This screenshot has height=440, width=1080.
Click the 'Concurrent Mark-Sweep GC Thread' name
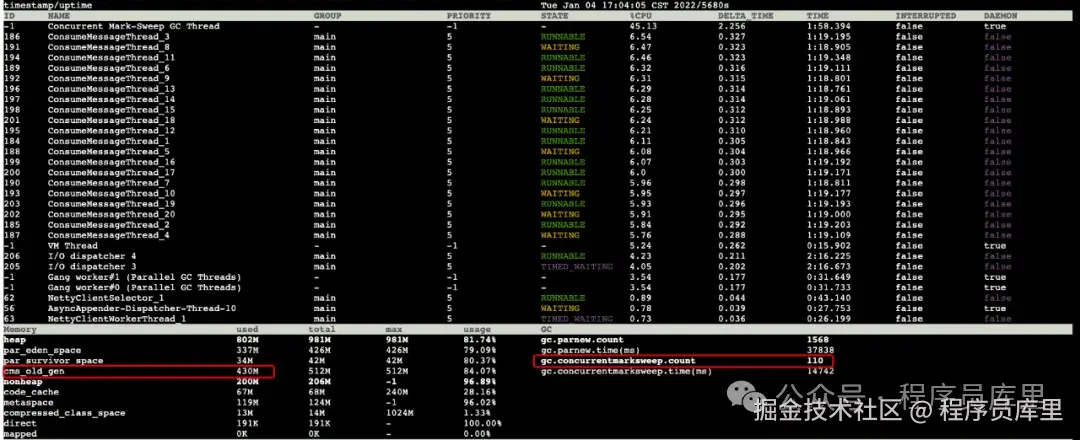pos(134,26)
